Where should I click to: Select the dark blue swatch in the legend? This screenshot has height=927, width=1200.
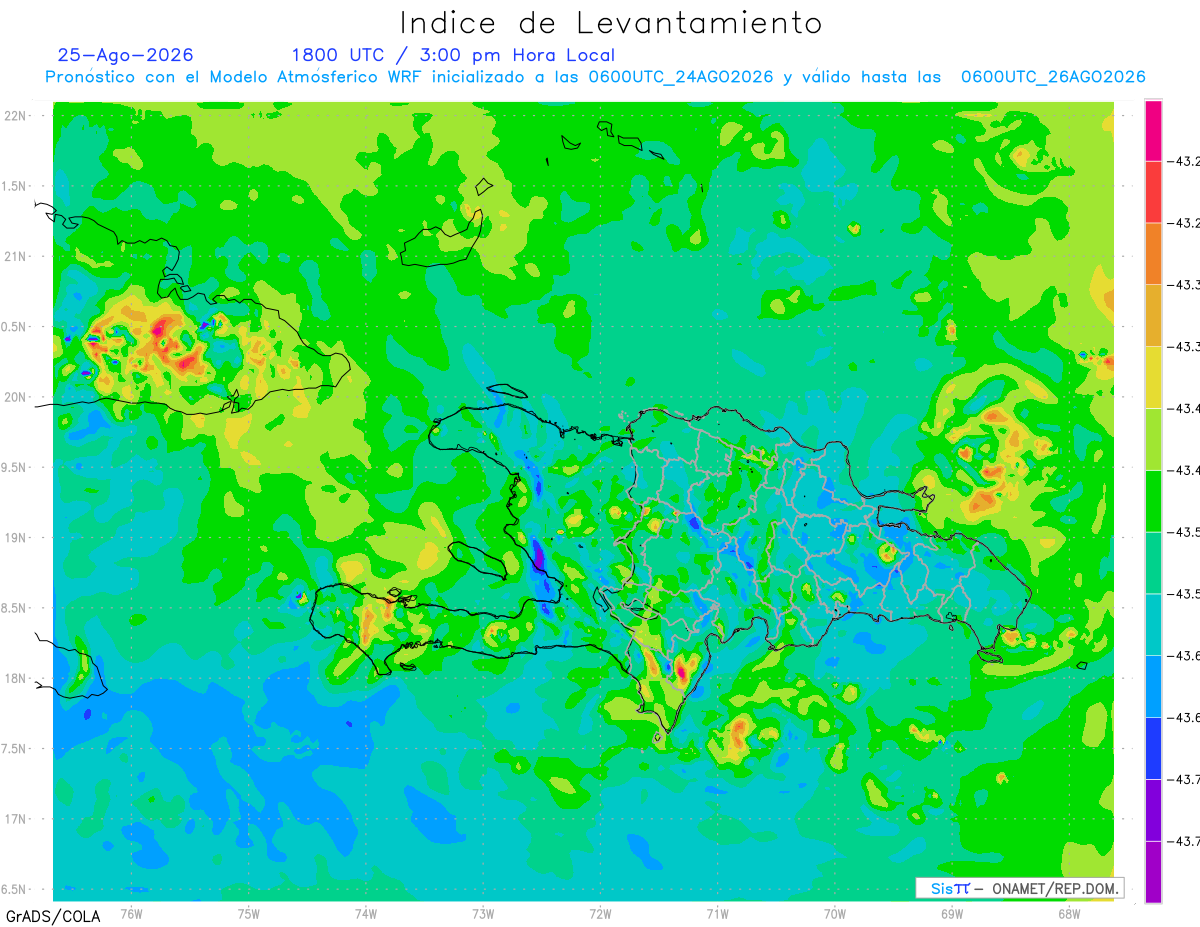click(x=1153, y=747)
